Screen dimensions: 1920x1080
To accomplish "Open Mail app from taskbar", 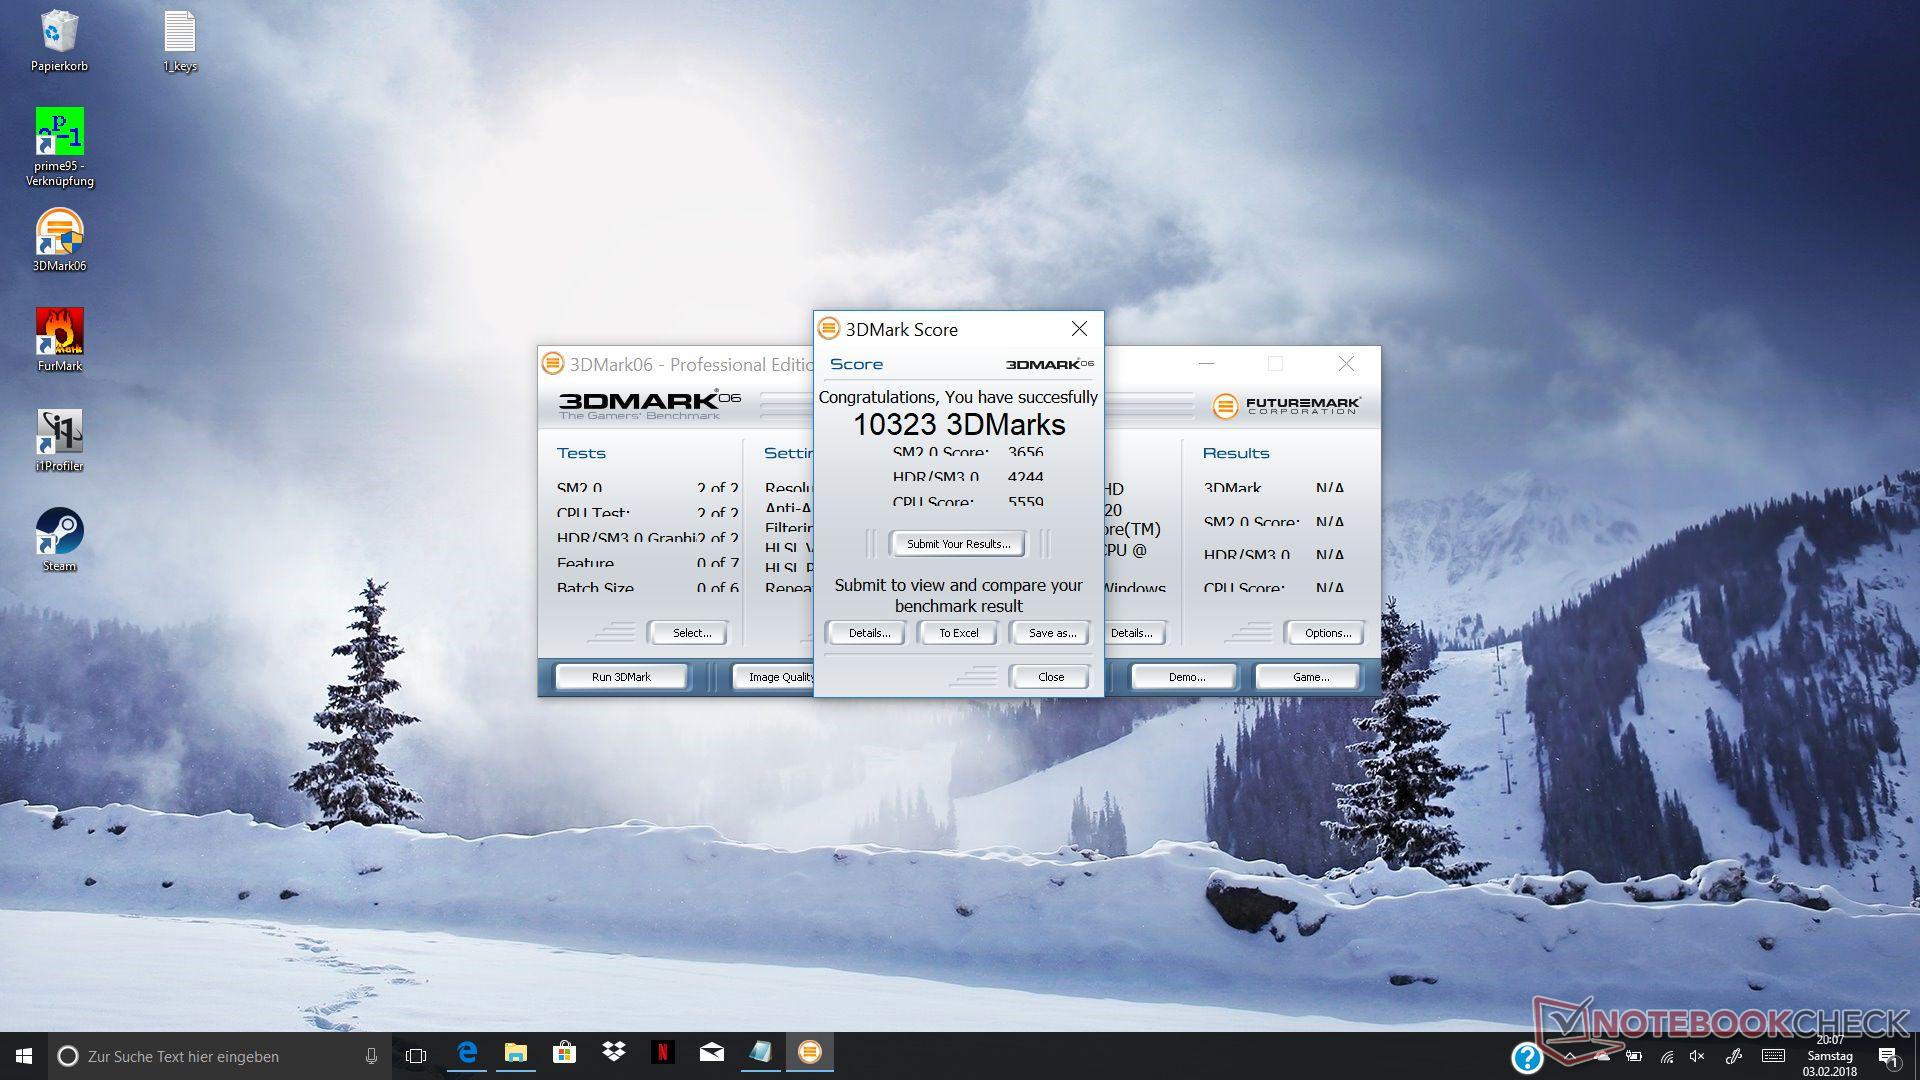I will (711, 1053).
